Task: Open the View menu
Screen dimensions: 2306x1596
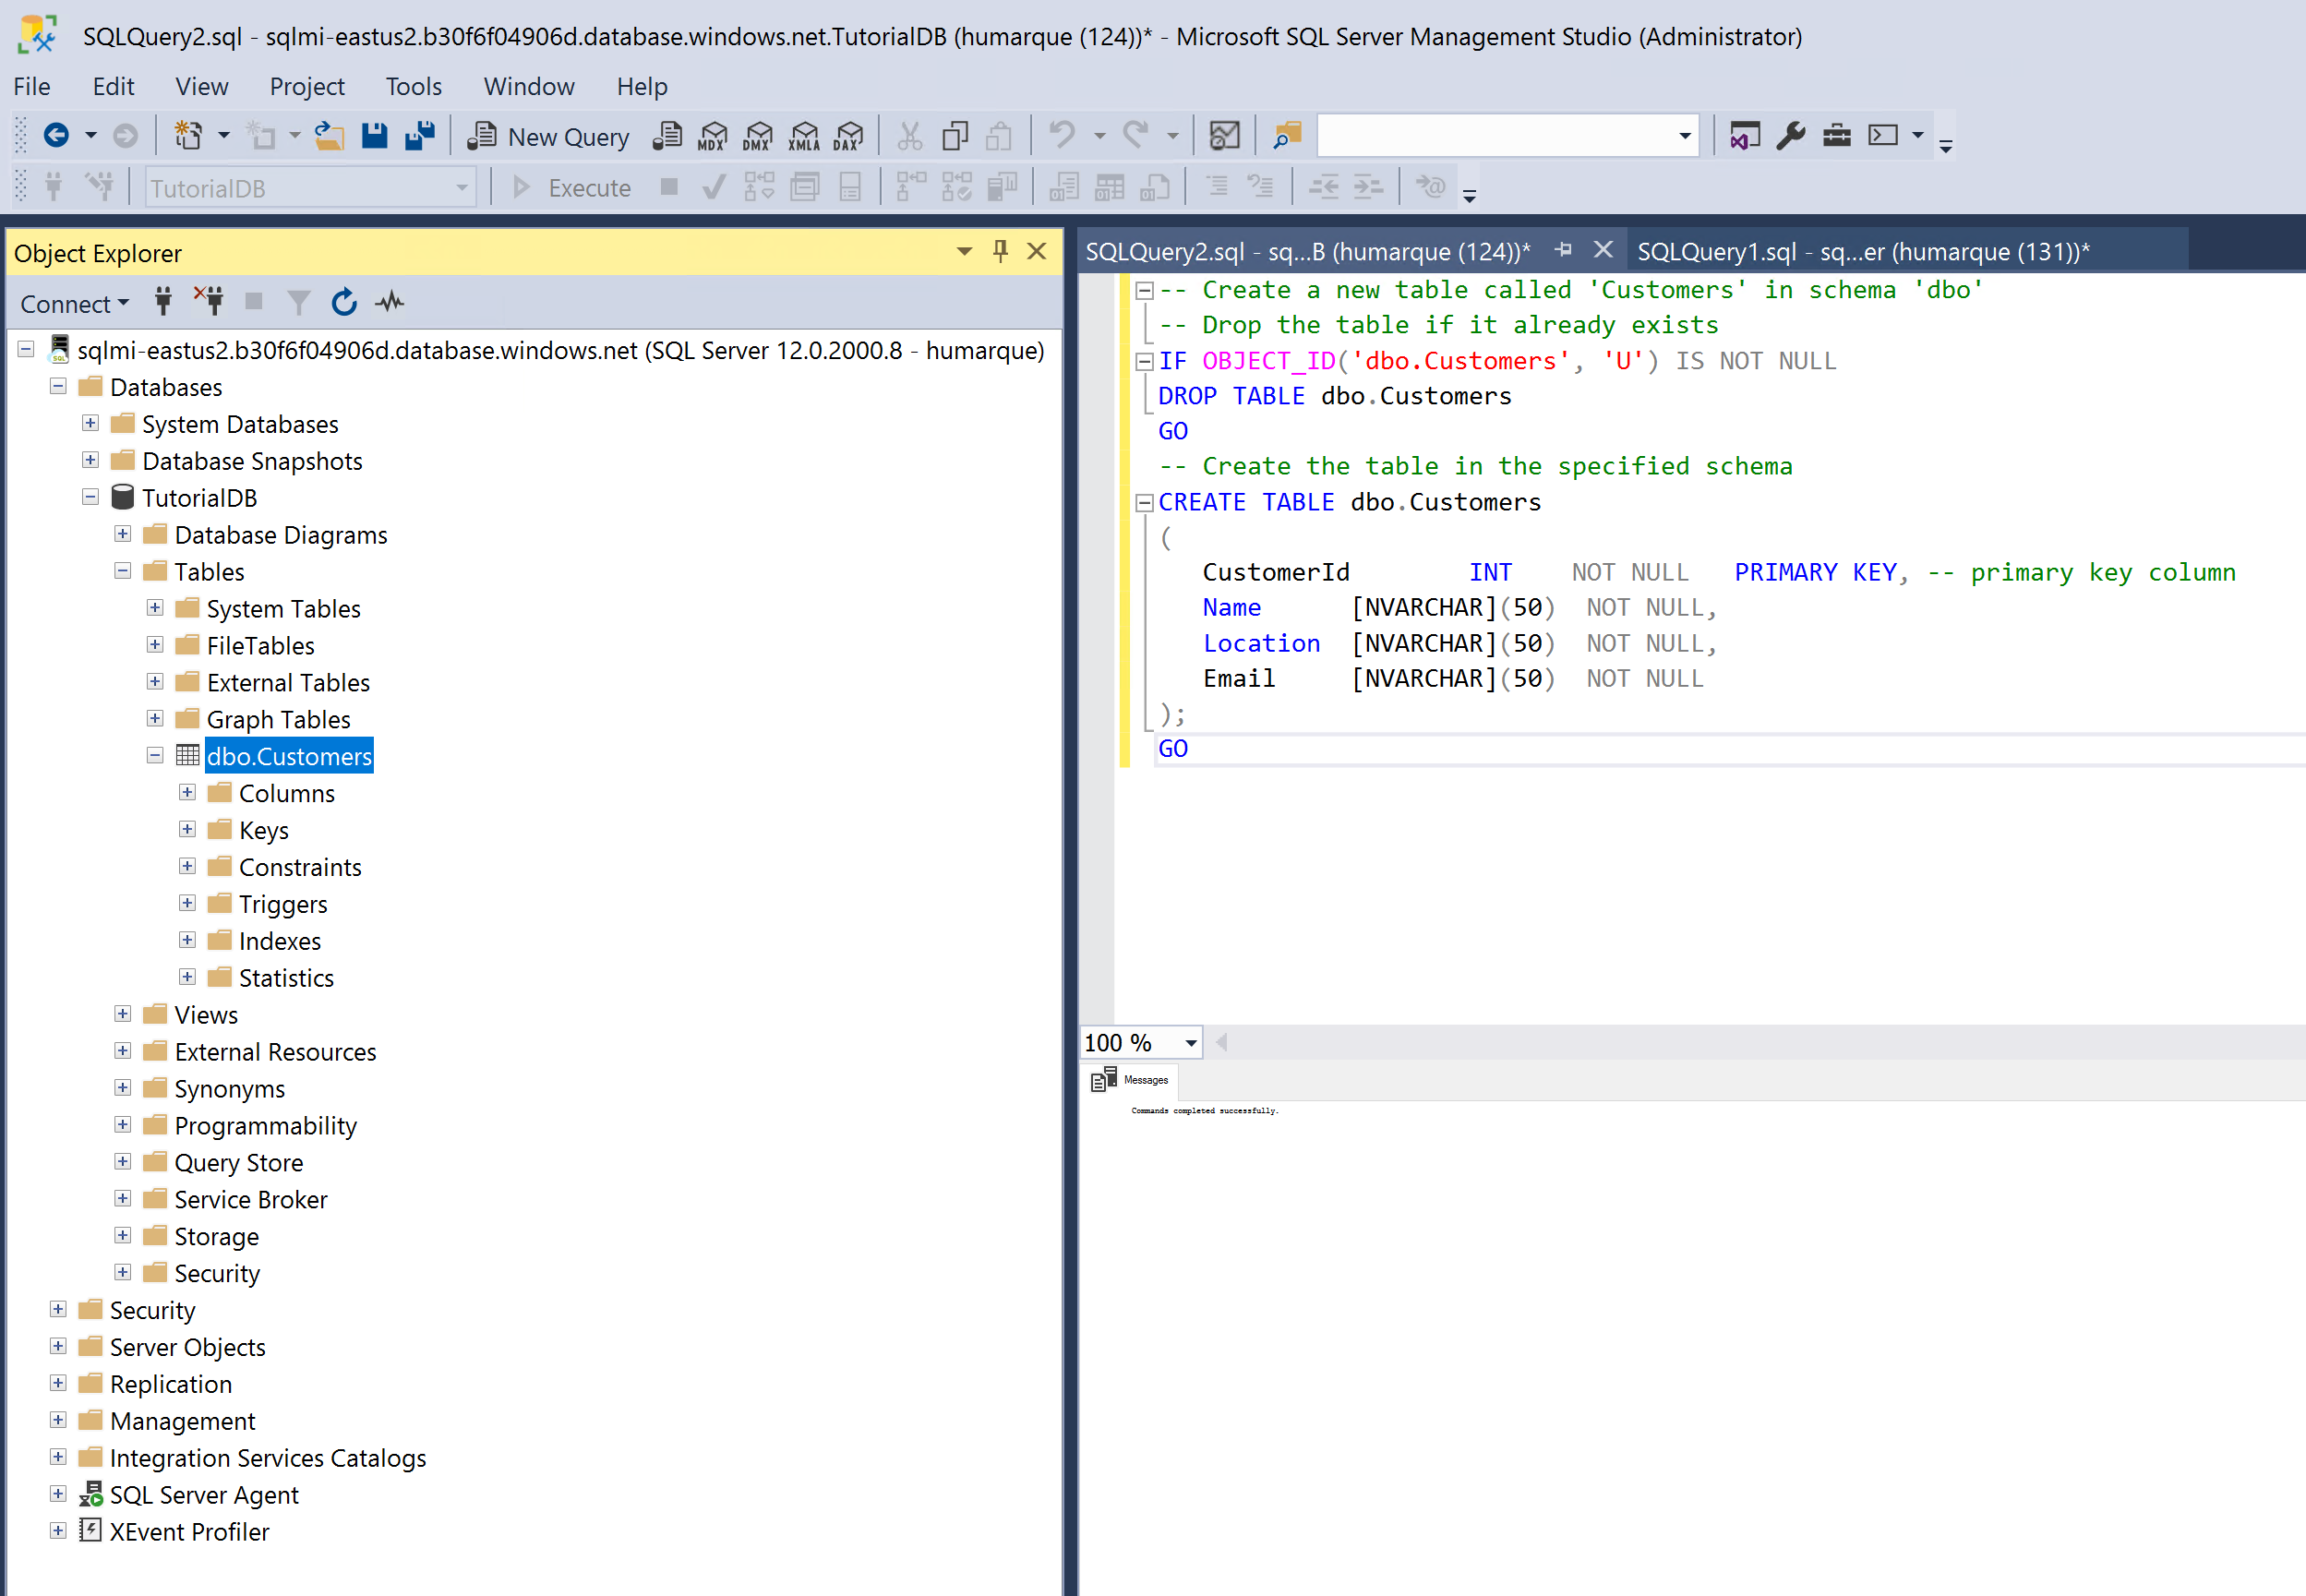Action: 201,87
